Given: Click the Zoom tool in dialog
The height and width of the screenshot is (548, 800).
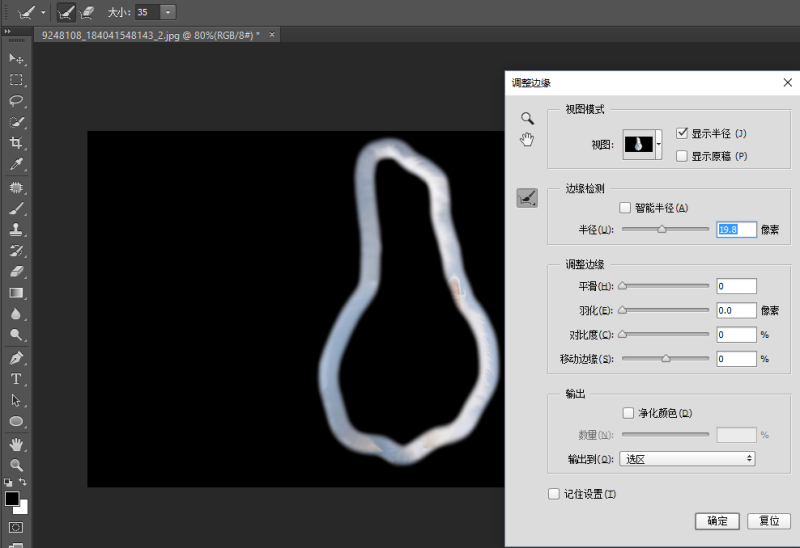Looking at the screenshot, I should pos(527,118).
